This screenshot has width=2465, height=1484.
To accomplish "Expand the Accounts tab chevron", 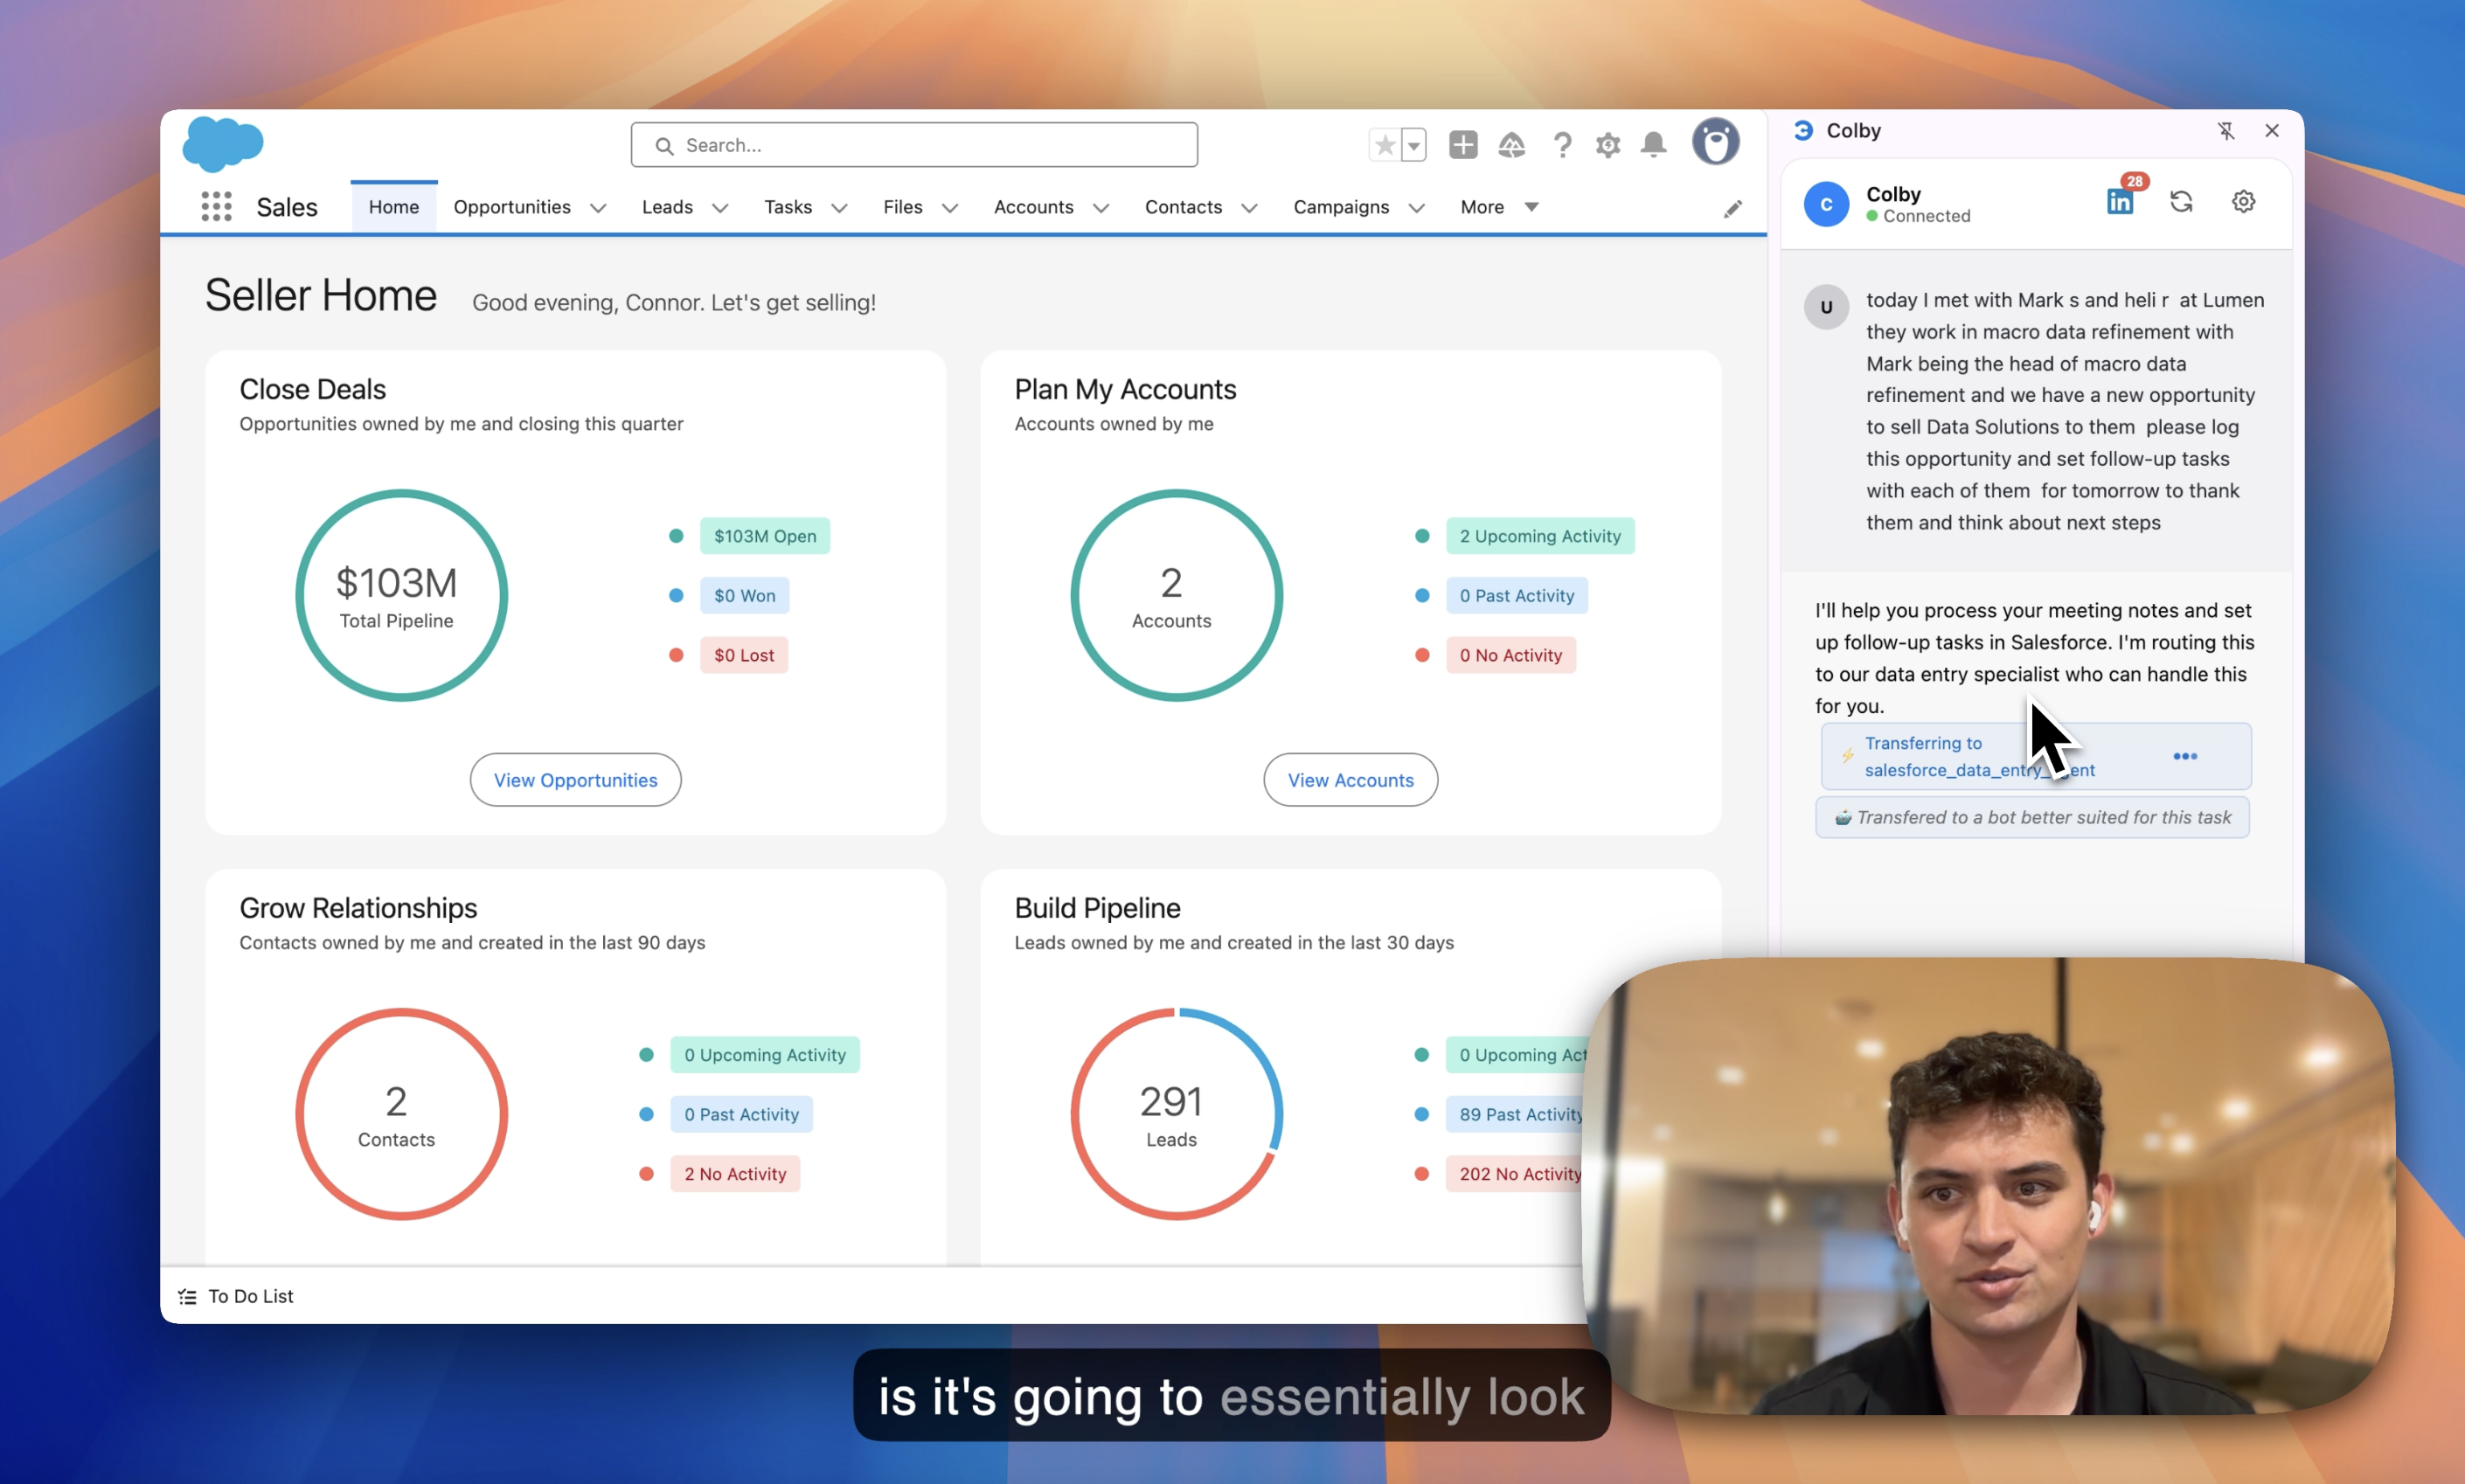I will click(1101, 208).
